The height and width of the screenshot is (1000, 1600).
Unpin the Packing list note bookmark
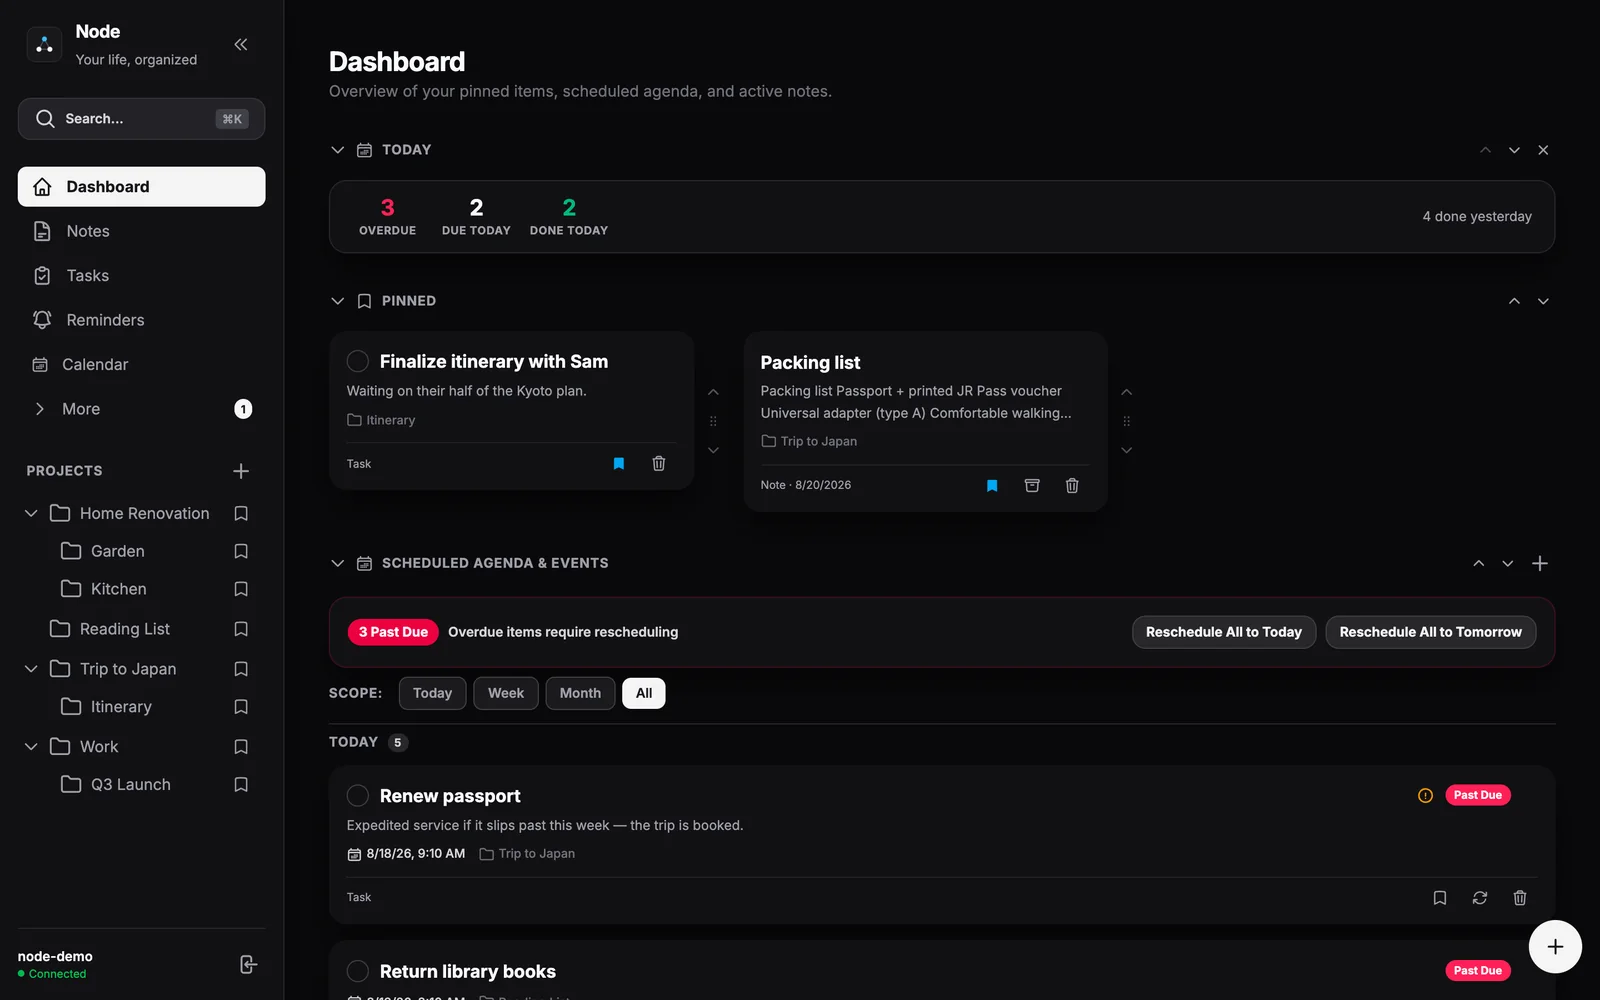click(x=992, y=485)
